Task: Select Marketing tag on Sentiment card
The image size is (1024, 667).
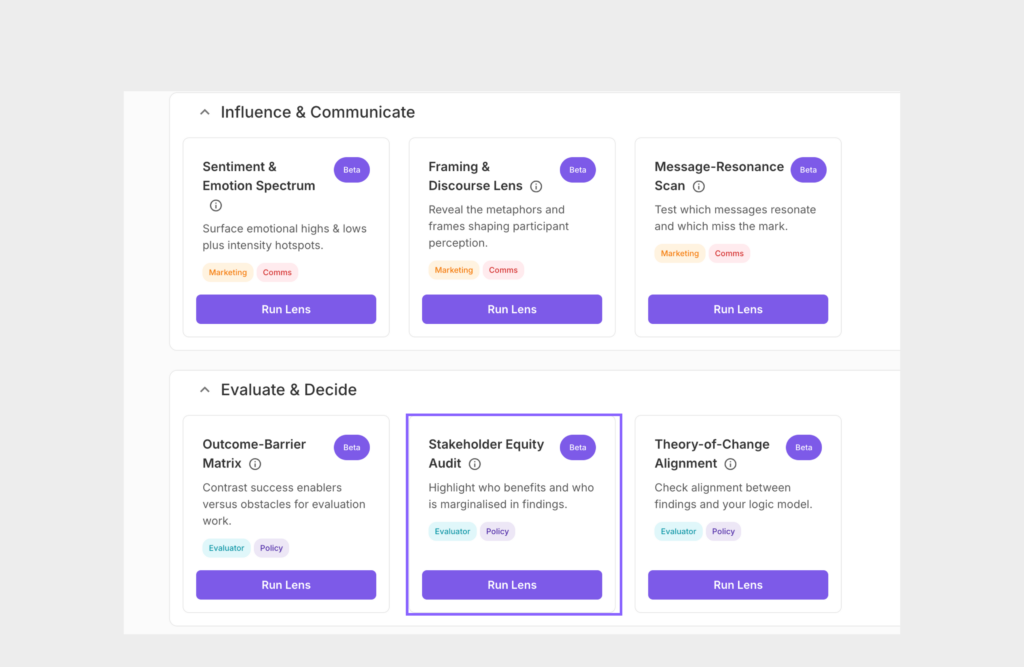Action: point(227,272)
